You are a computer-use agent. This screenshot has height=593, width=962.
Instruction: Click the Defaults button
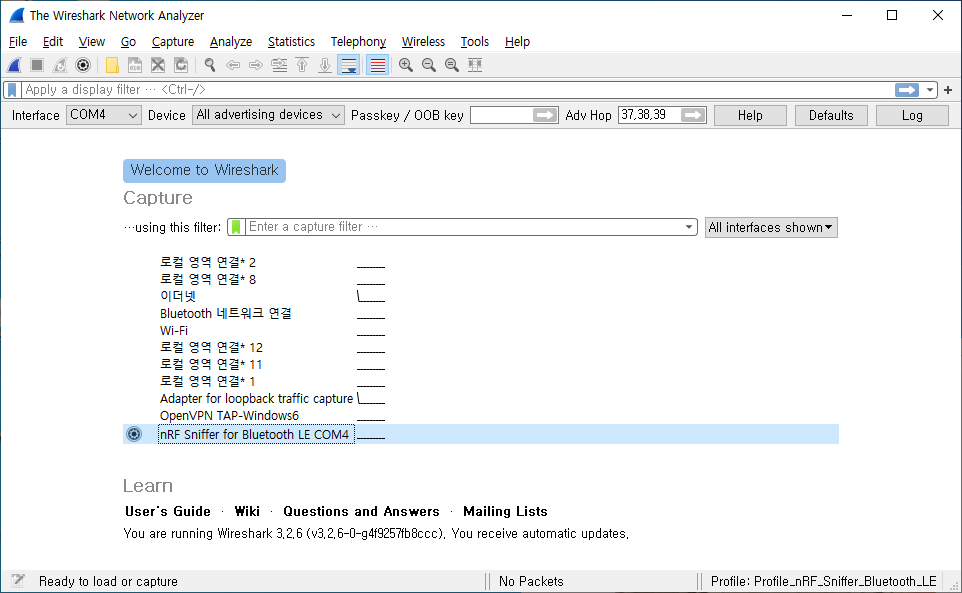point(831,115)
